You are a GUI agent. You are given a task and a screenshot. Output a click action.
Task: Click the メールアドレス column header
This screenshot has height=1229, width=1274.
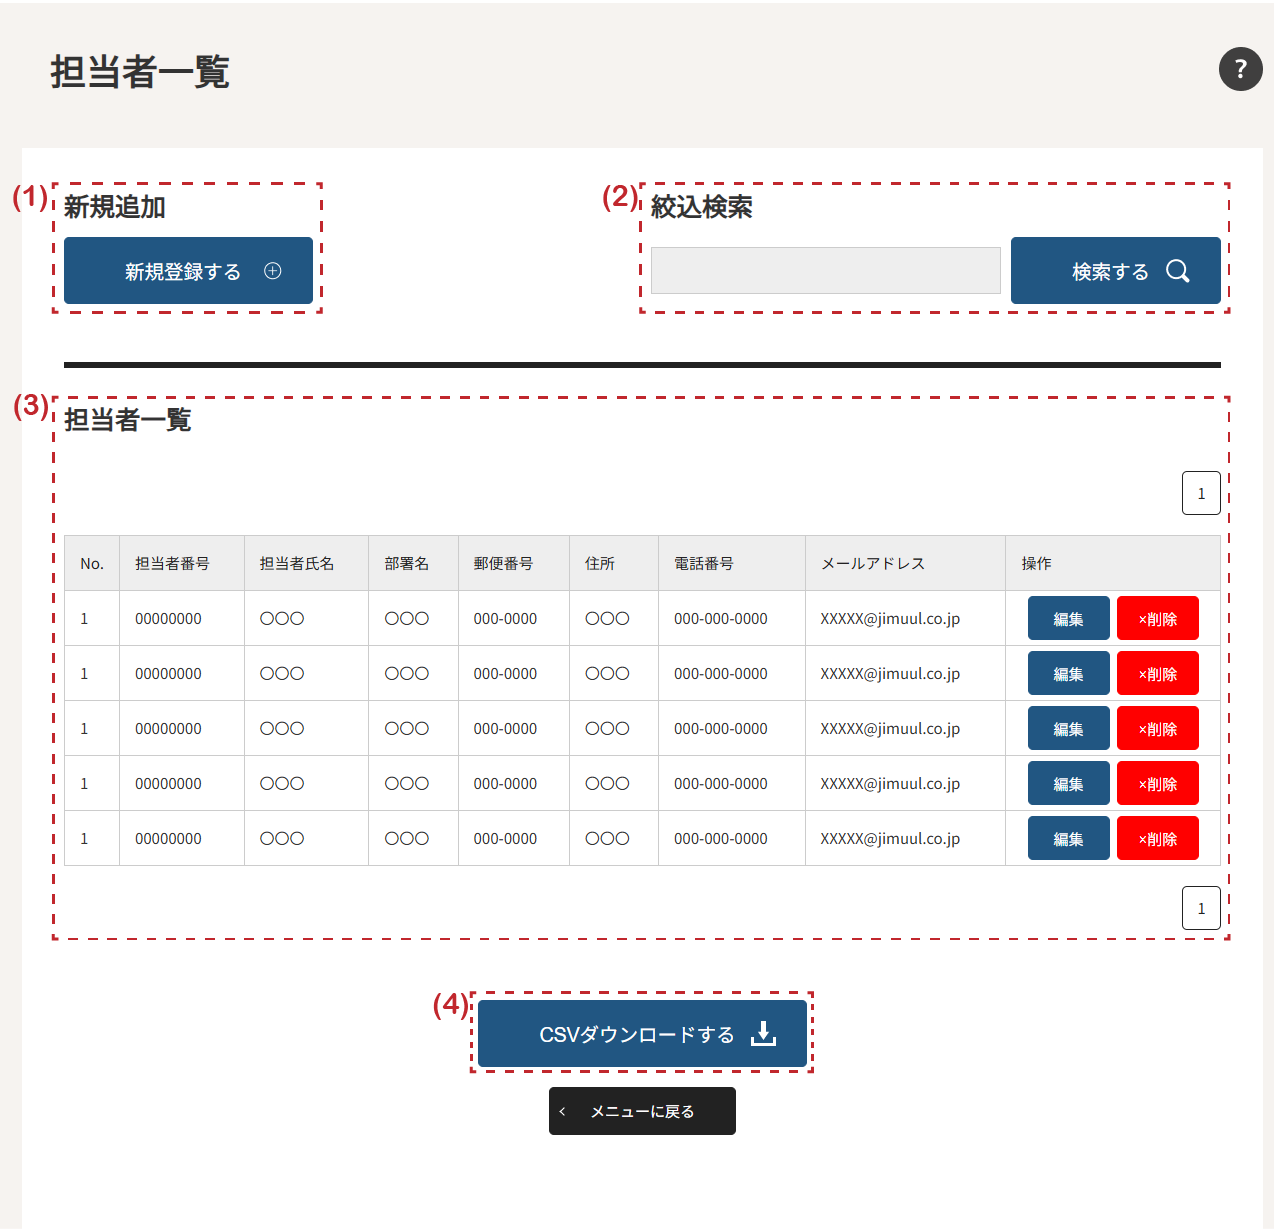coord(872,564)
